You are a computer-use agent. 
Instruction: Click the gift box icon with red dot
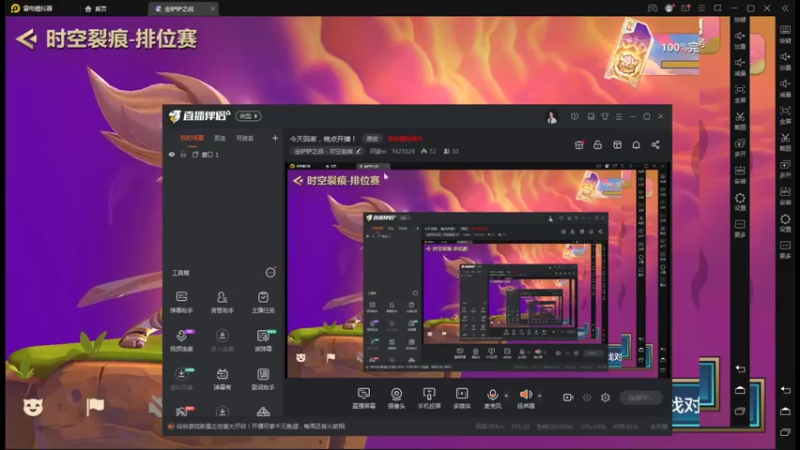(579, 145)
